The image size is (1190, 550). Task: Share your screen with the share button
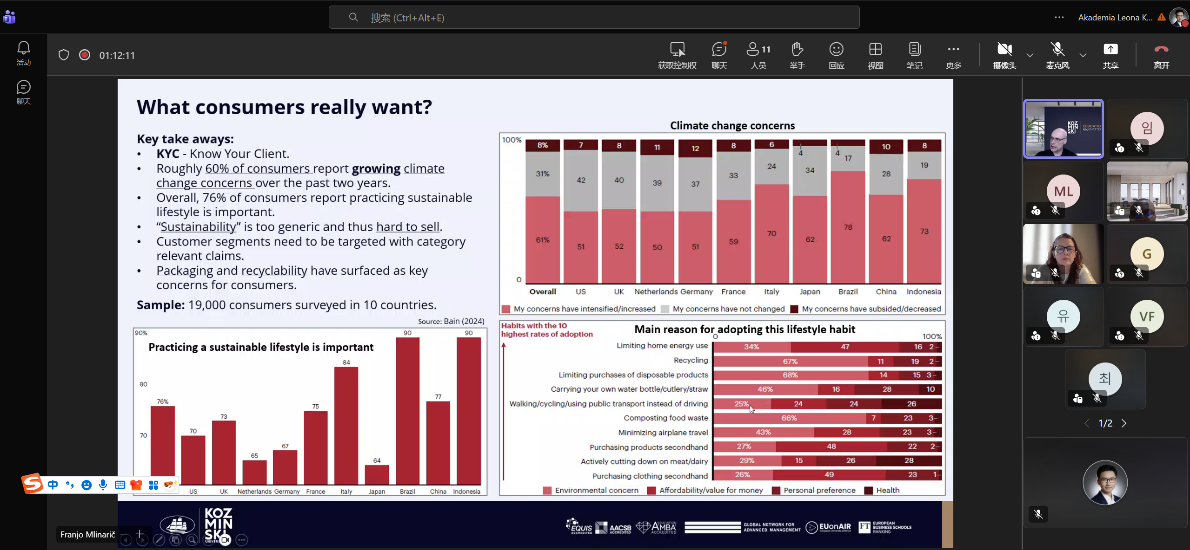click(1110, 55)
